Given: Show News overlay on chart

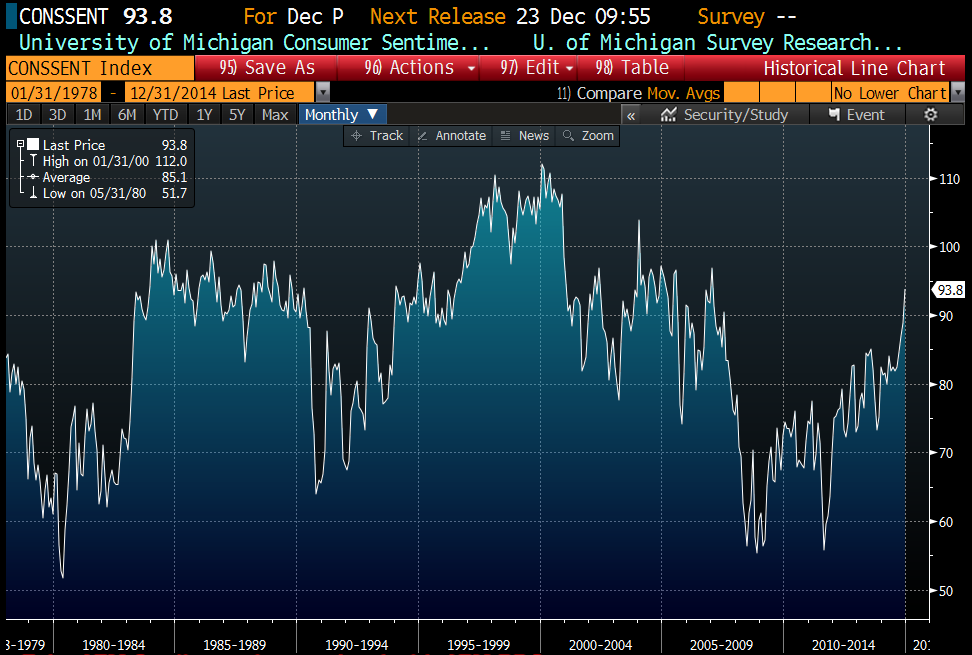Looking at the screenshot, I should [x=524, y=135].
